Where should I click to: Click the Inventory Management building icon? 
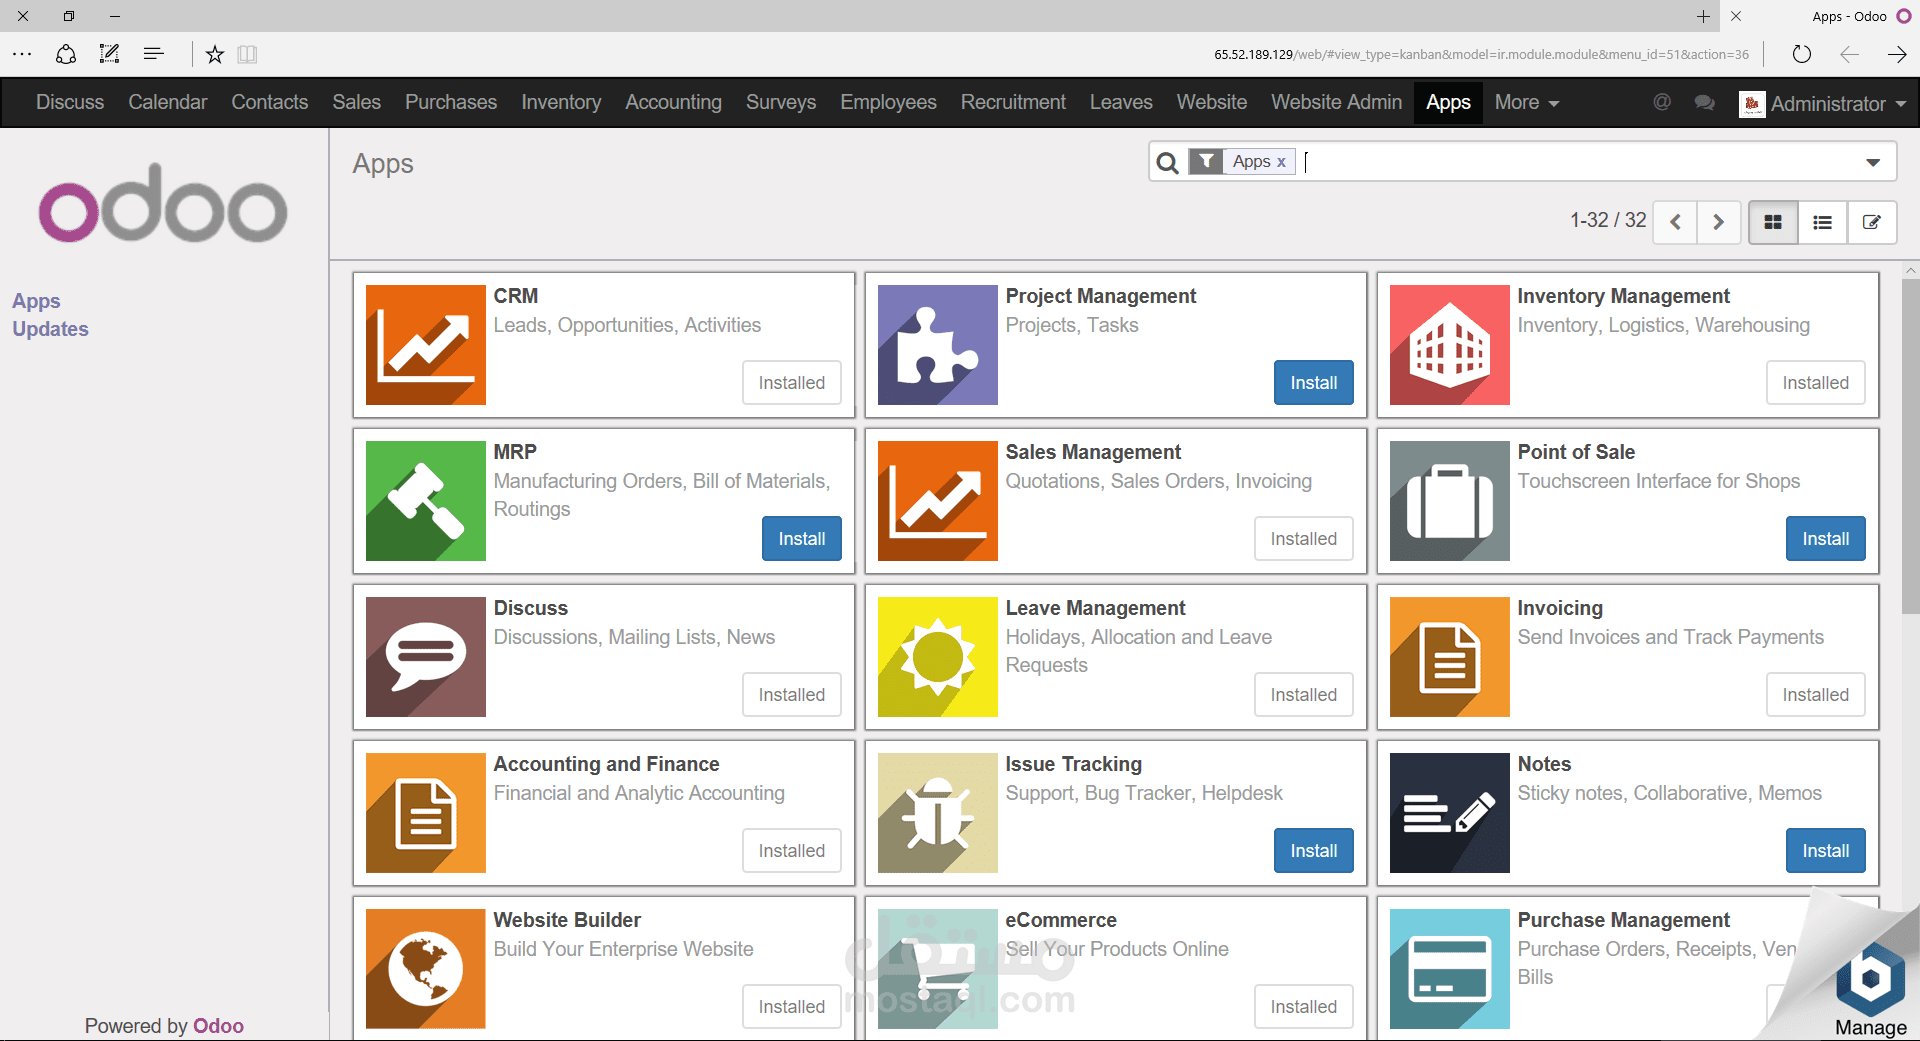pos(1448,345)
